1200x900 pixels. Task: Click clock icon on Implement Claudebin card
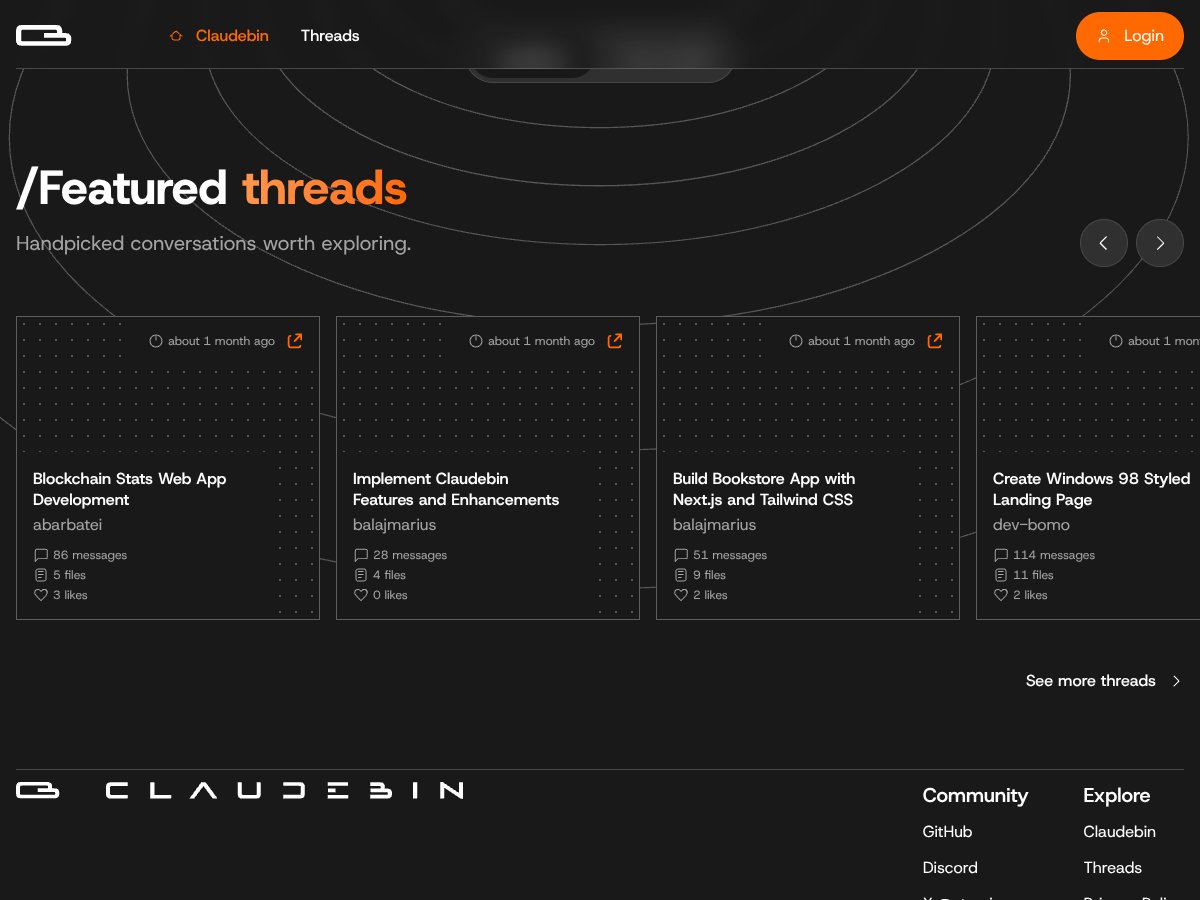476,341
